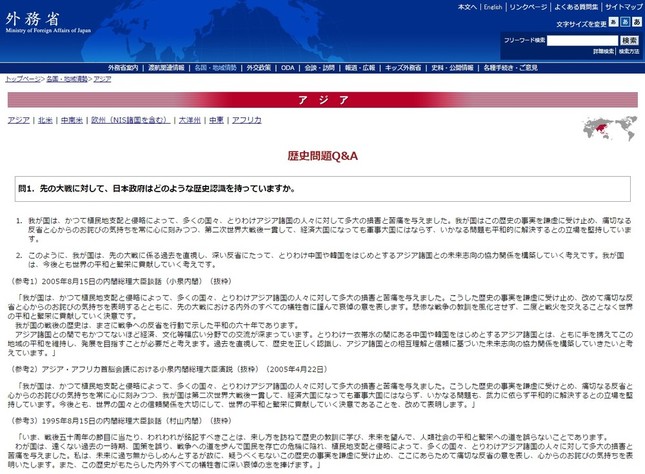Click the 外務省 Ministry of Foreign Affairs logo
645x474 pixels.
click(48, 23)
